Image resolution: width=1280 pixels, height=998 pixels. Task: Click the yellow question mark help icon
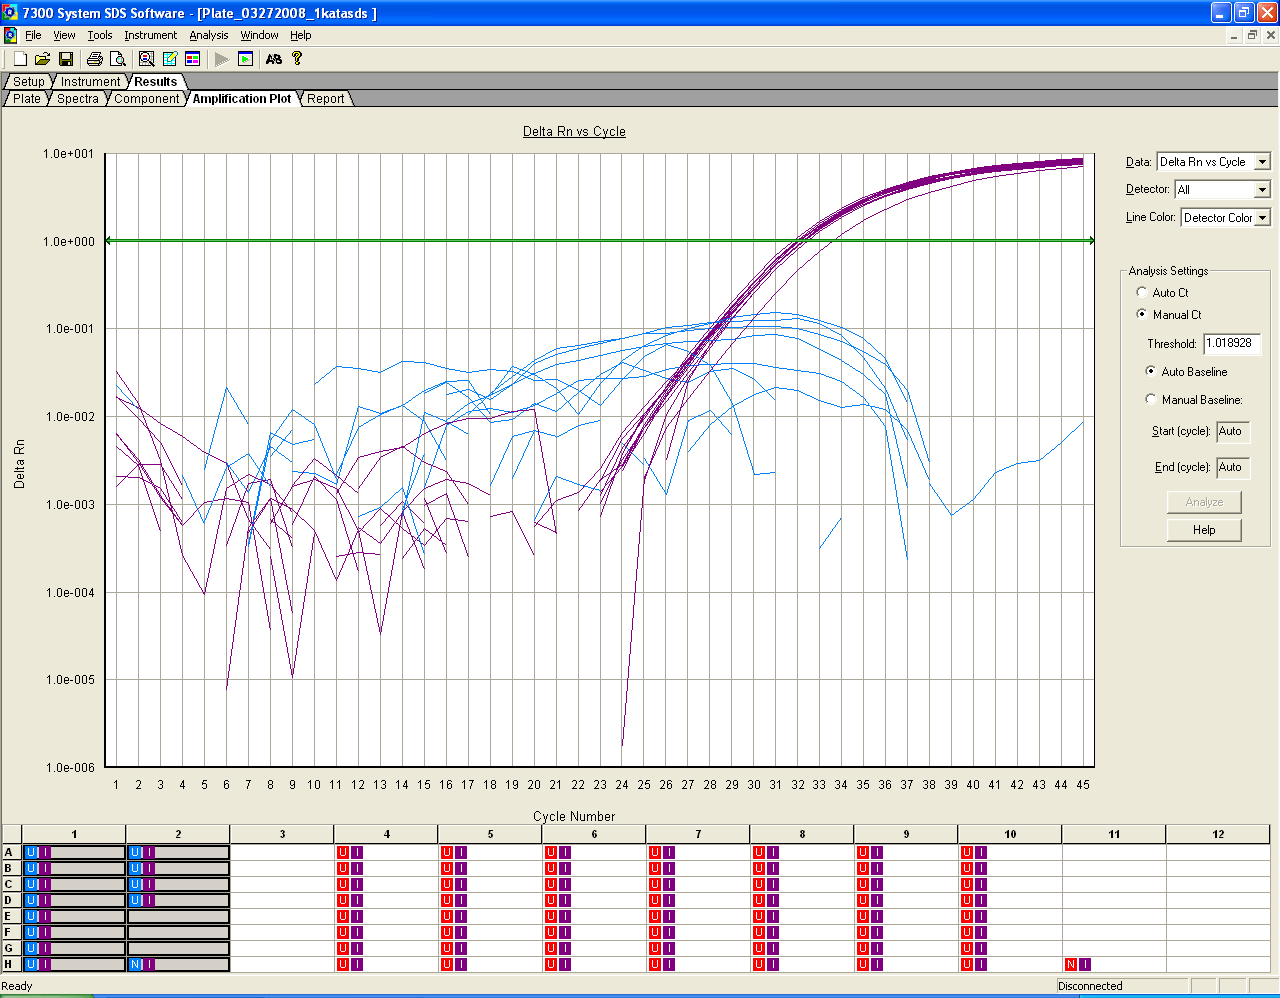pyautogui.click(x=297, y=59)
